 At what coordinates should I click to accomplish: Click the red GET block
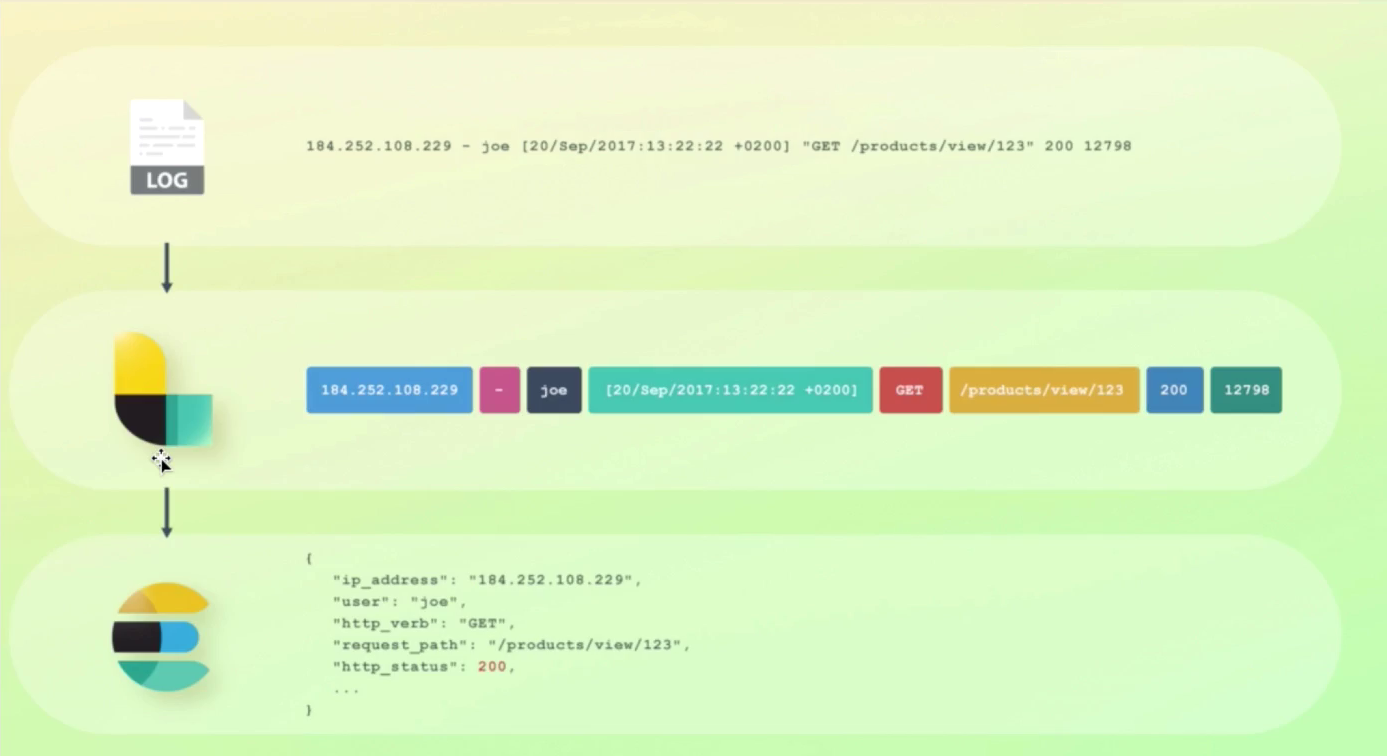coord(911,390)
